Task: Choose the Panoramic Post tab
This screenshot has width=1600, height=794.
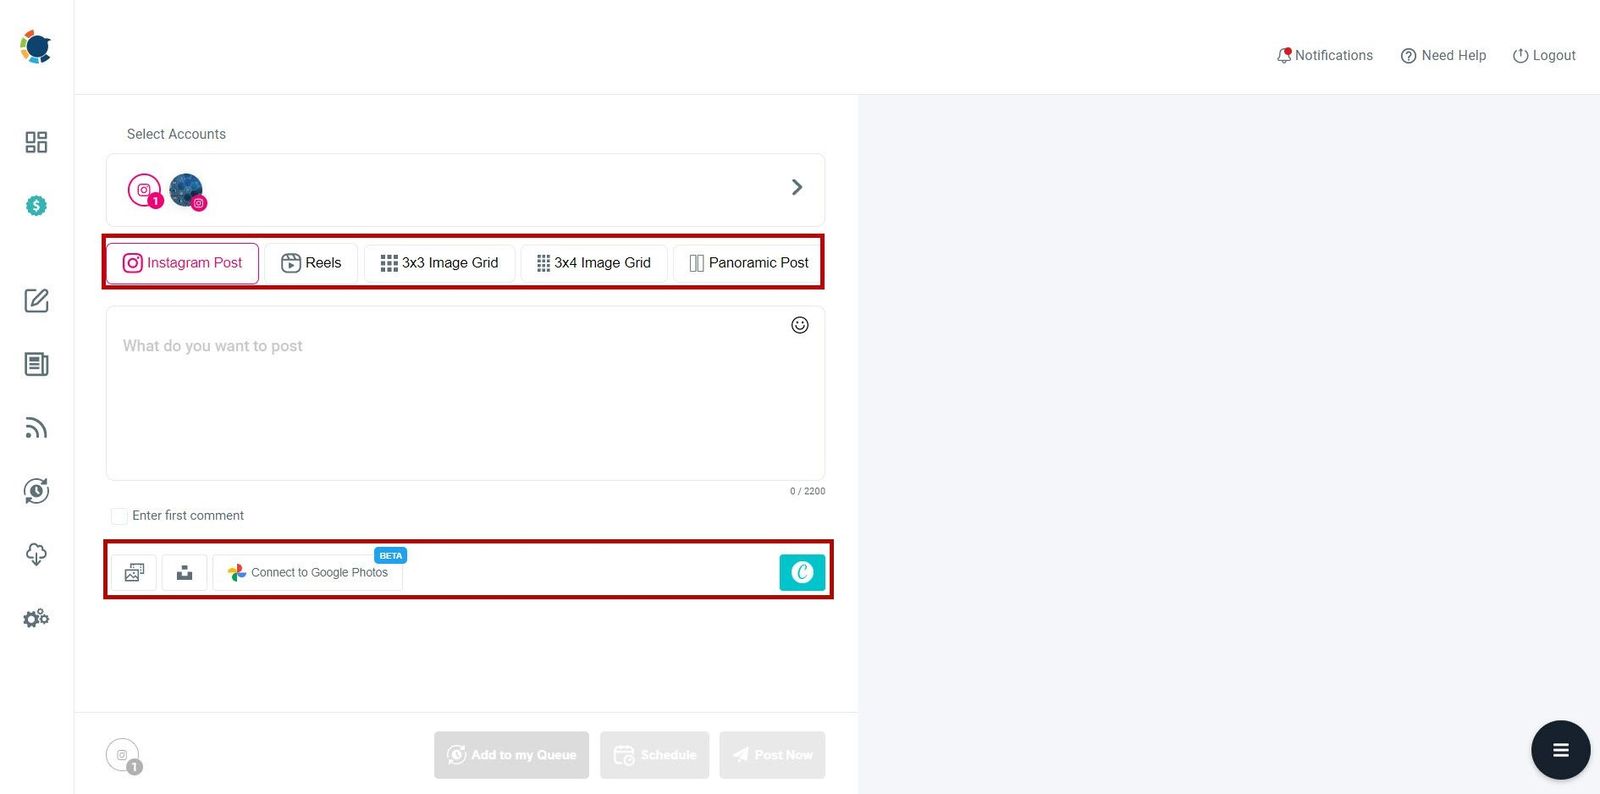Action: tap(748, 263)
